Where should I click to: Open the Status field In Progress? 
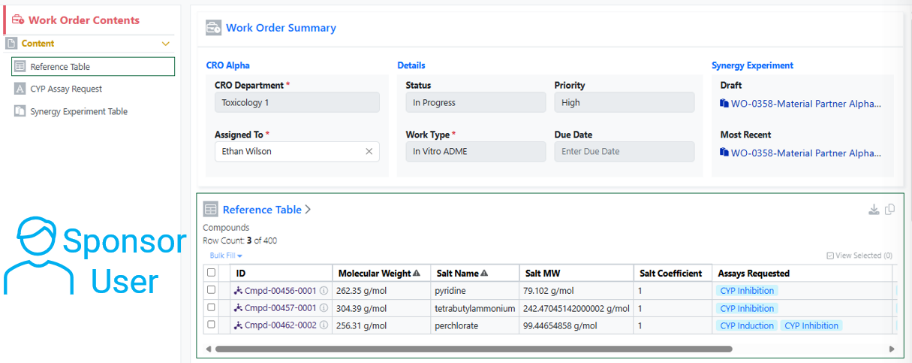(x=476, y=102)
